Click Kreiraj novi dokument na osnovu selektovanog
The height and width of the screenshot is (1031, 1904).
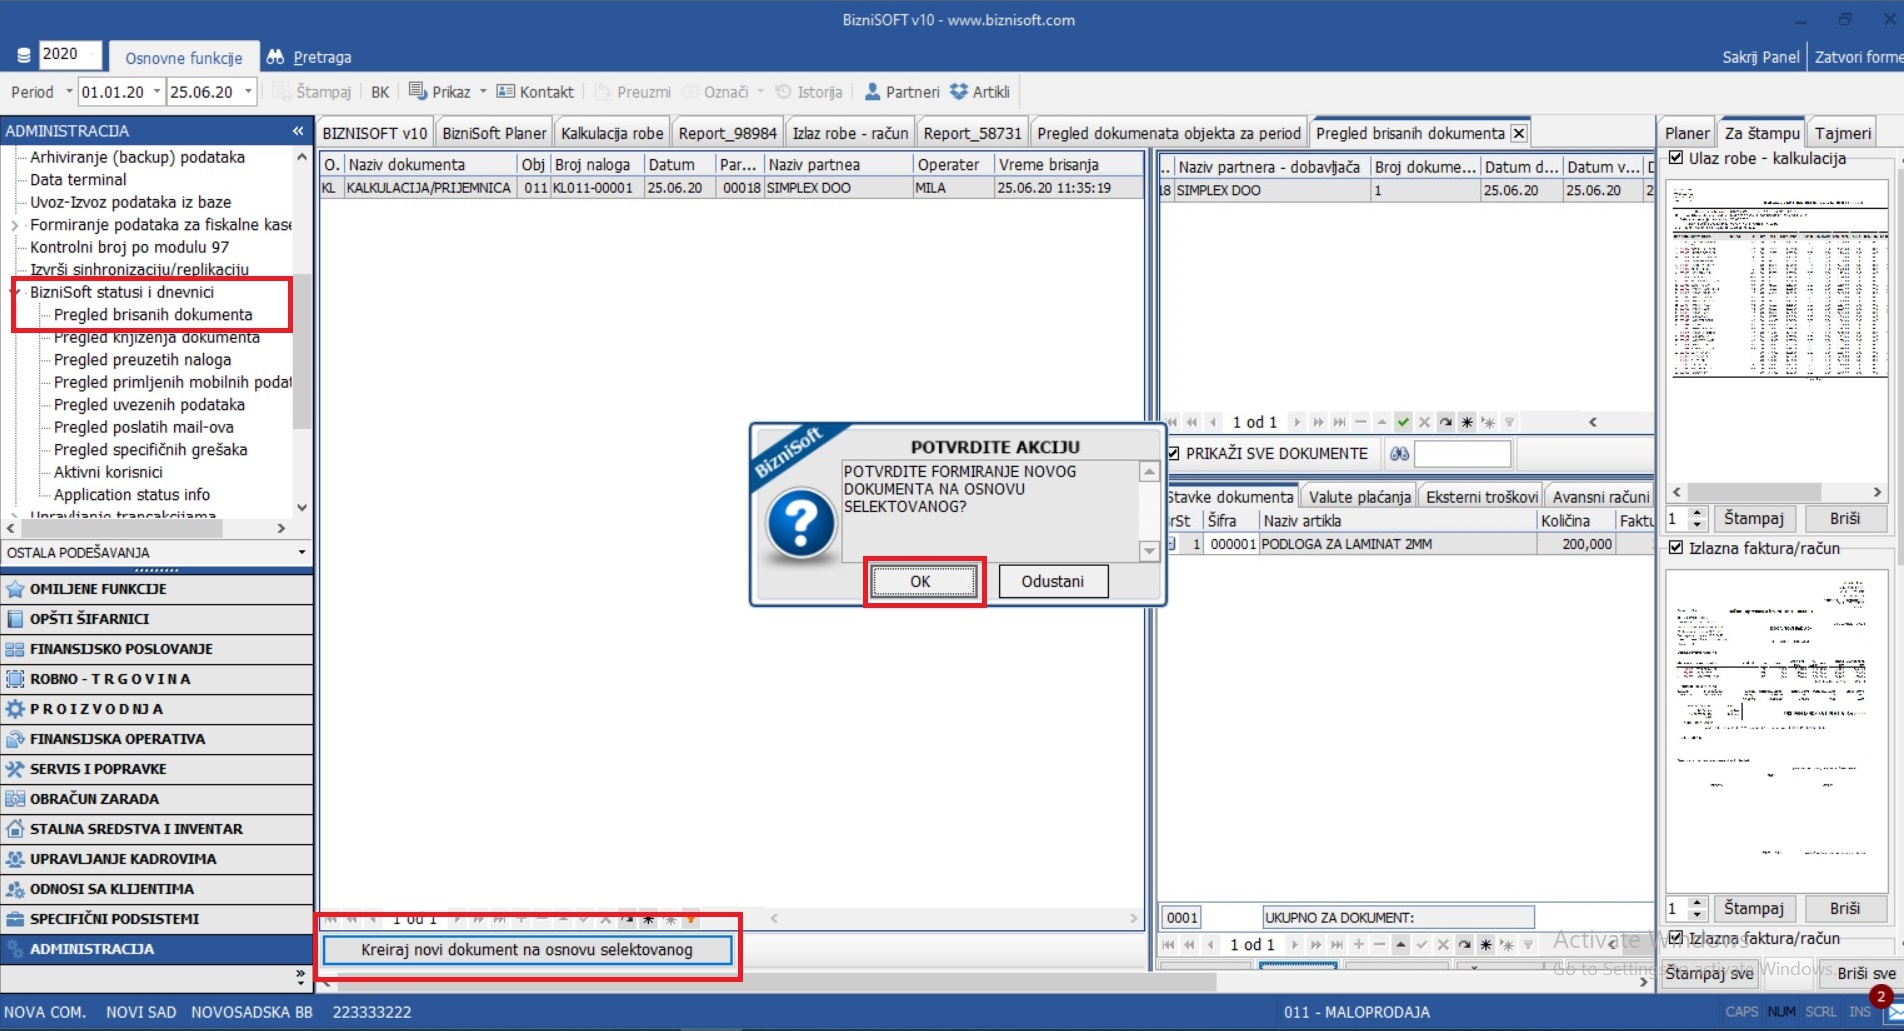(x=527, y=950)
